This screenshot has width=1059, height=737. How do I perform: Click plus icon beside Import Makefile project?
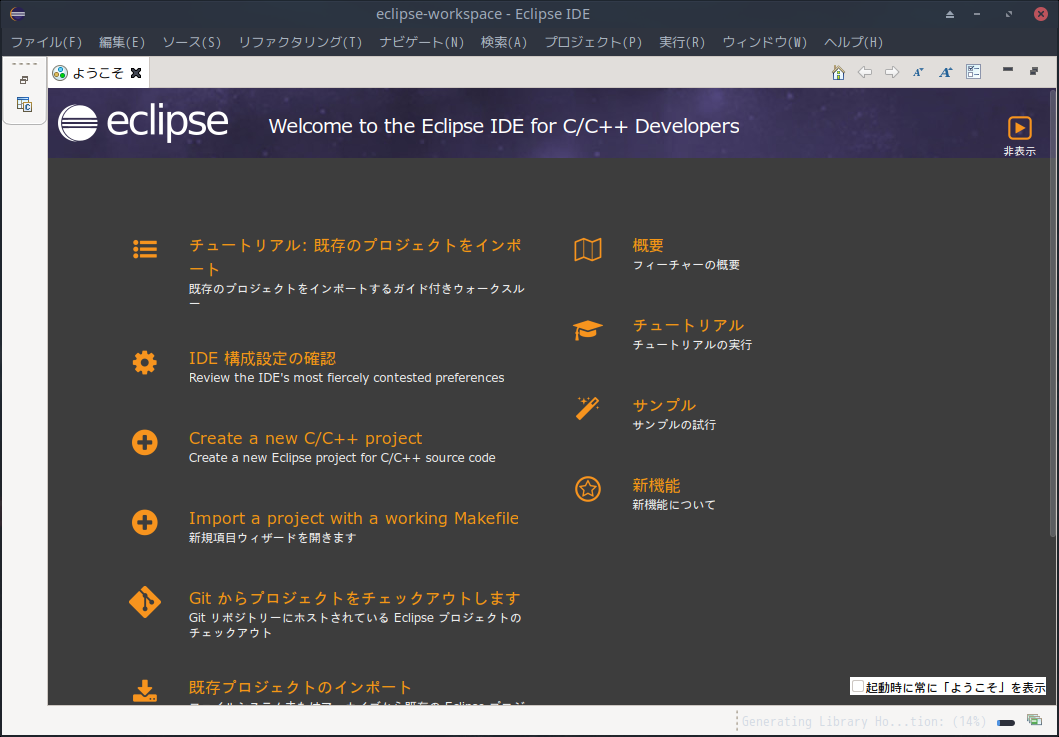[145, 522]
